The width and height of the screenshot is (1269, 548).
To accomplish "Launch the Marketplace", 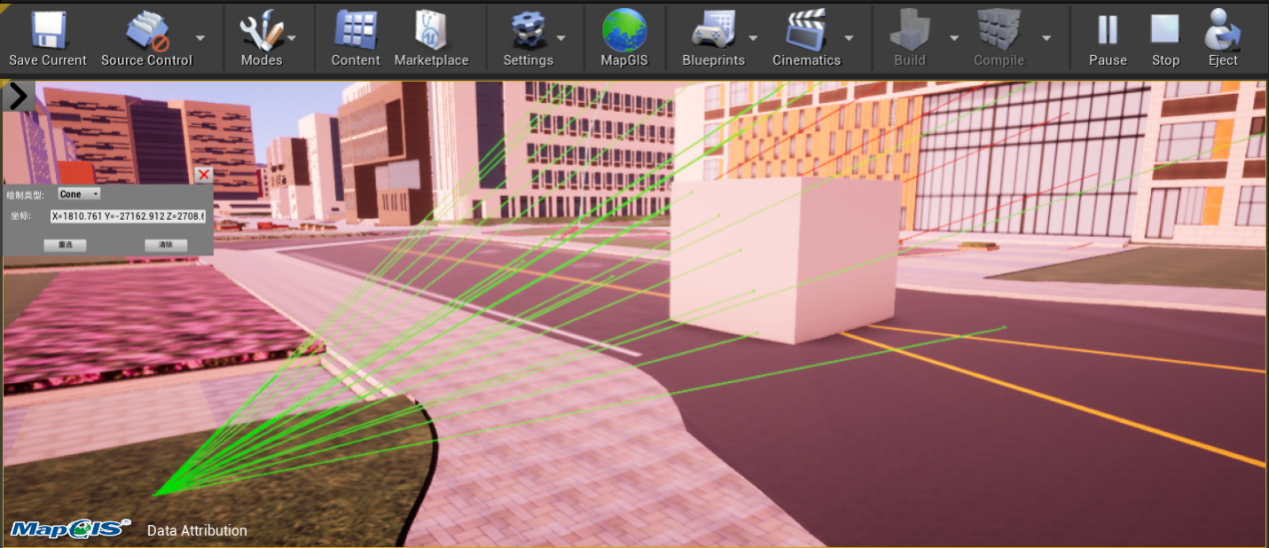I will [x=431, y=30].
